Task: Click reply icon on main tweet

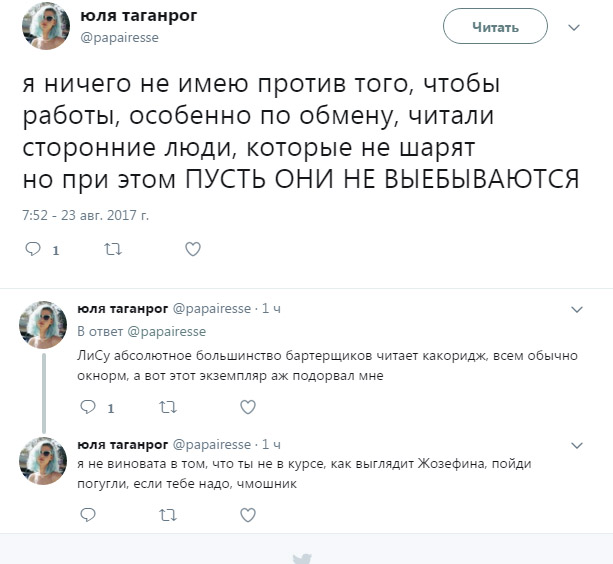Action: 33,250
